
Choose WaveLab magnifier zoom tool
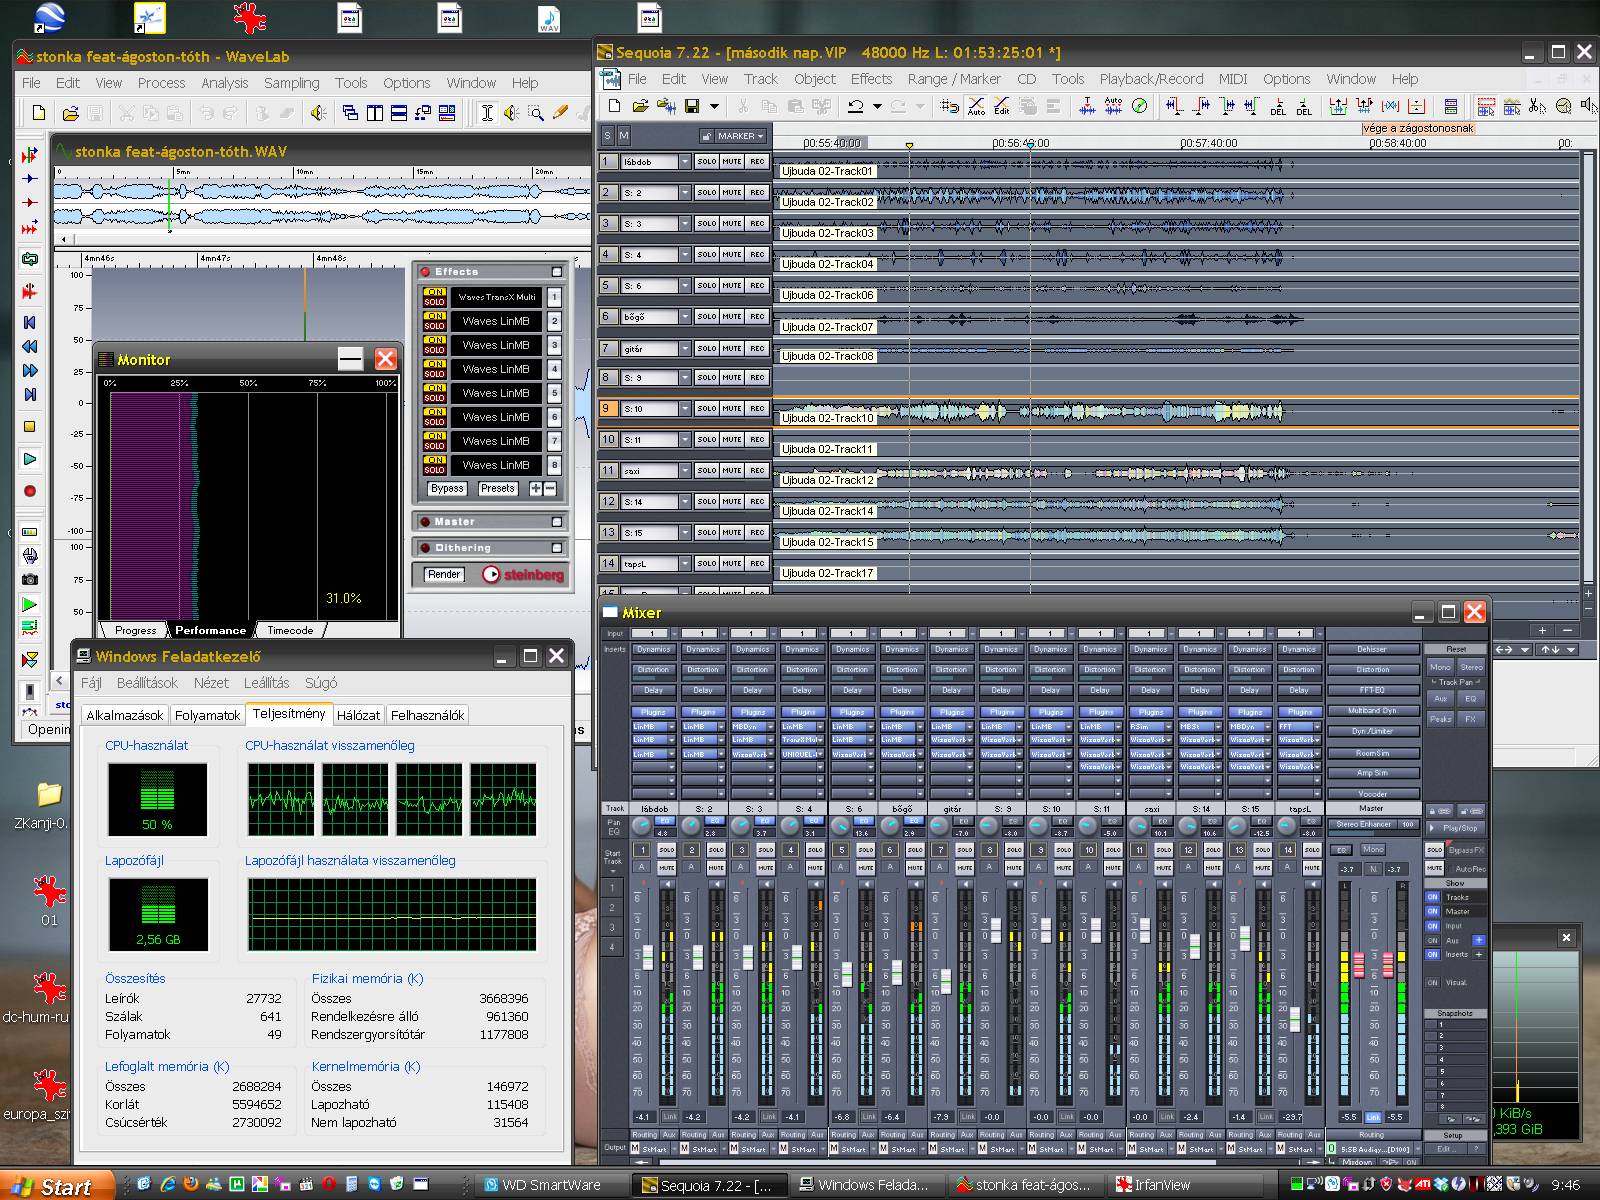click(x=535, y=113)
